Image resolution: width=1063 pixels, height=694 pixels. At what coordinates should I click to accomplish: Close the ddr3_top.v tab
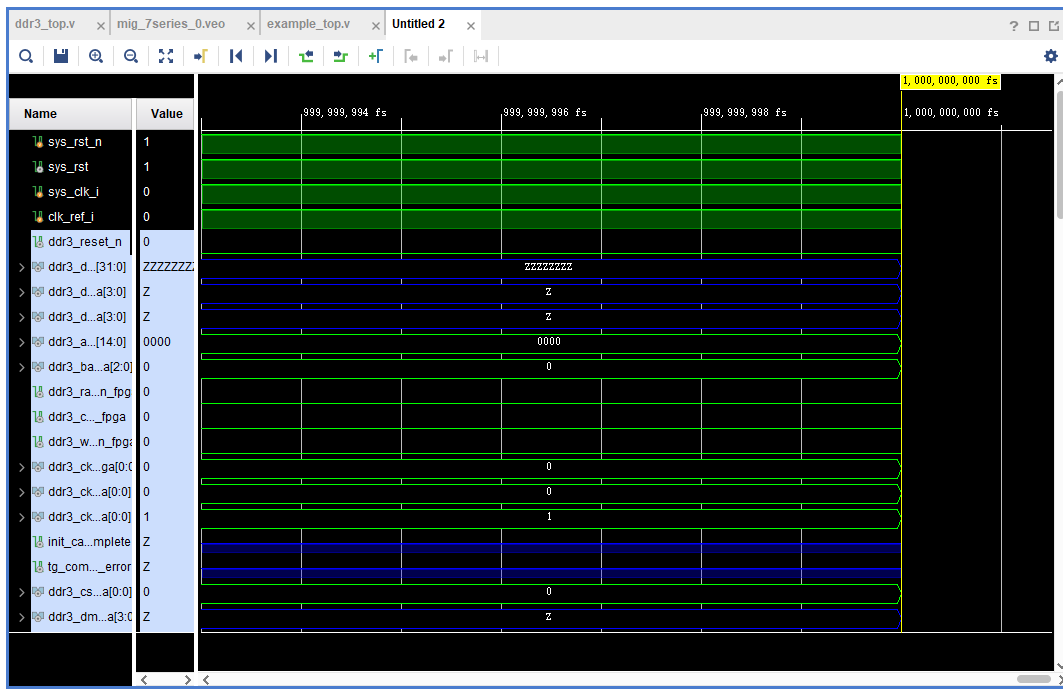tap(101, 26)
